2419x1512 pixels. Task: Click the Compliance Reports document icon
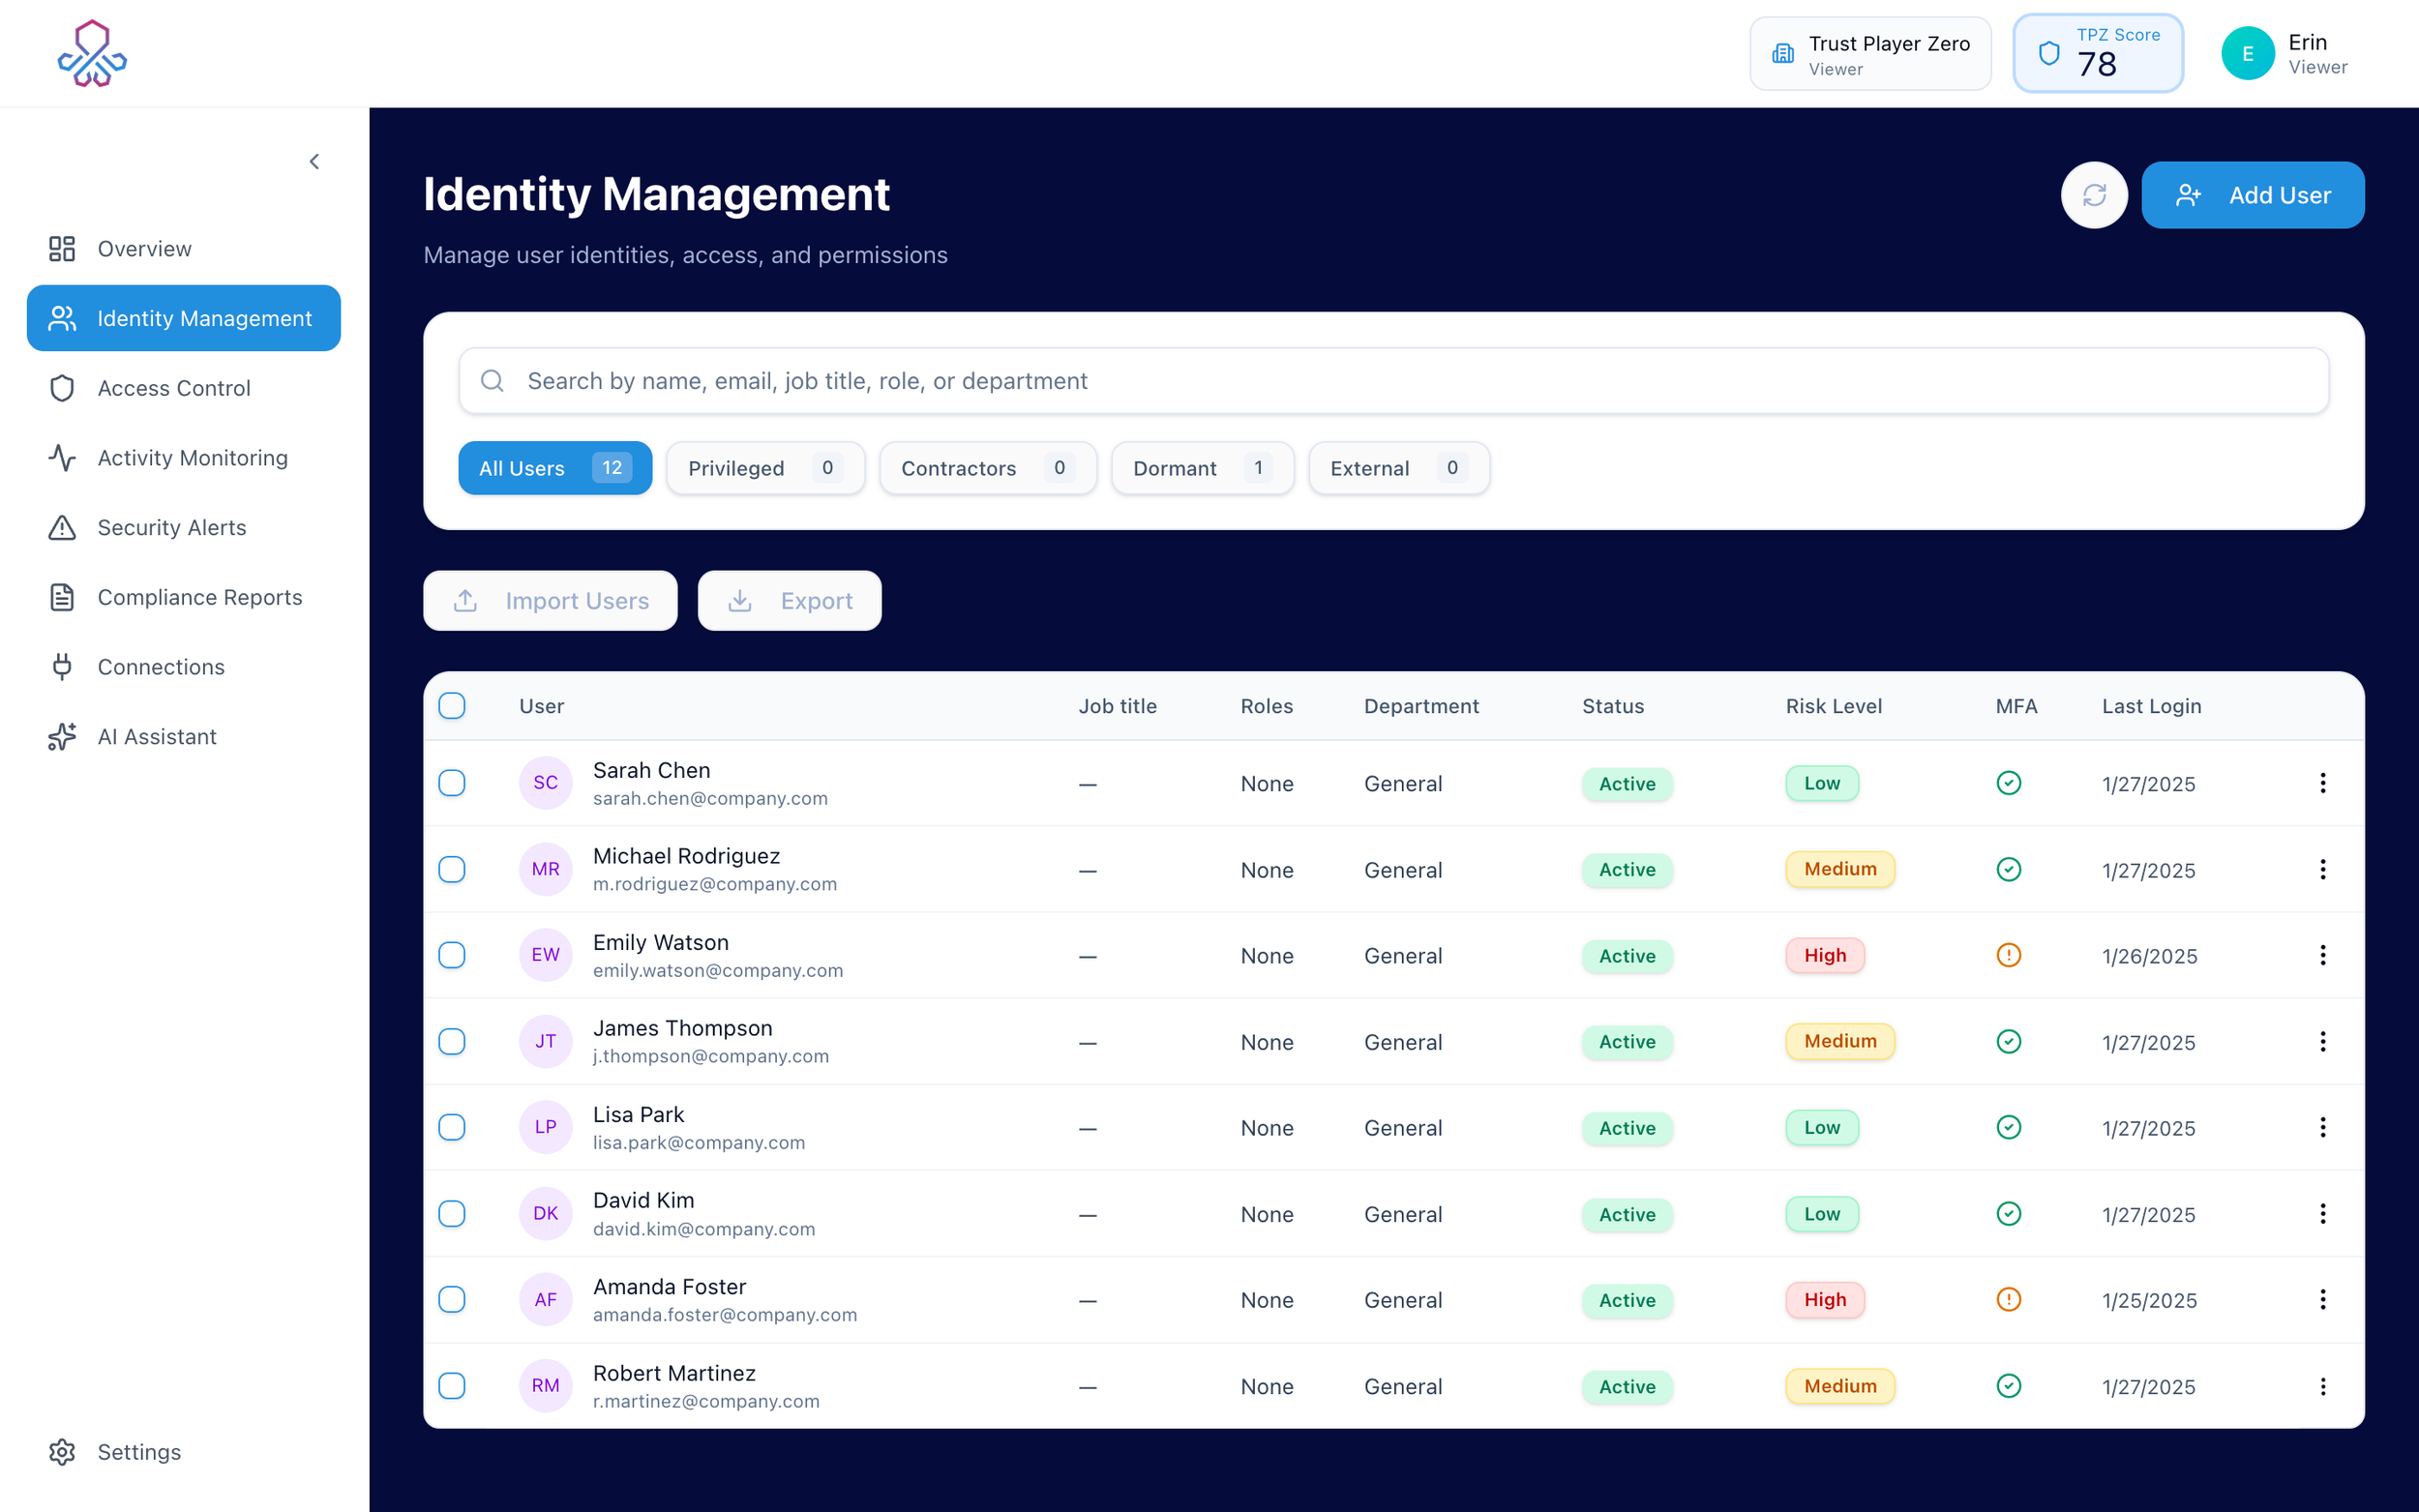click(62, 597)
